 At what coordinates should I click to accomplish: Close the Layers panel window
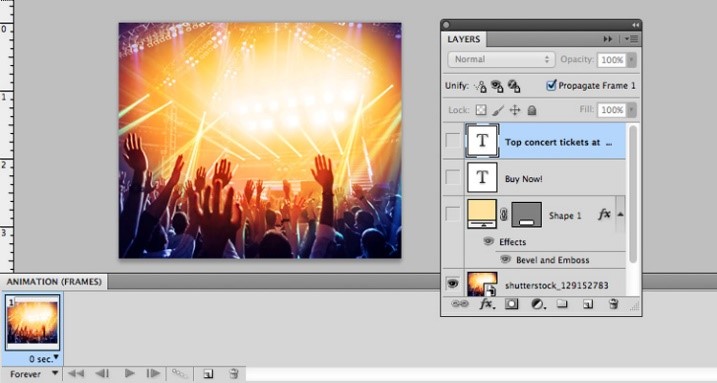tap(447, 25)
